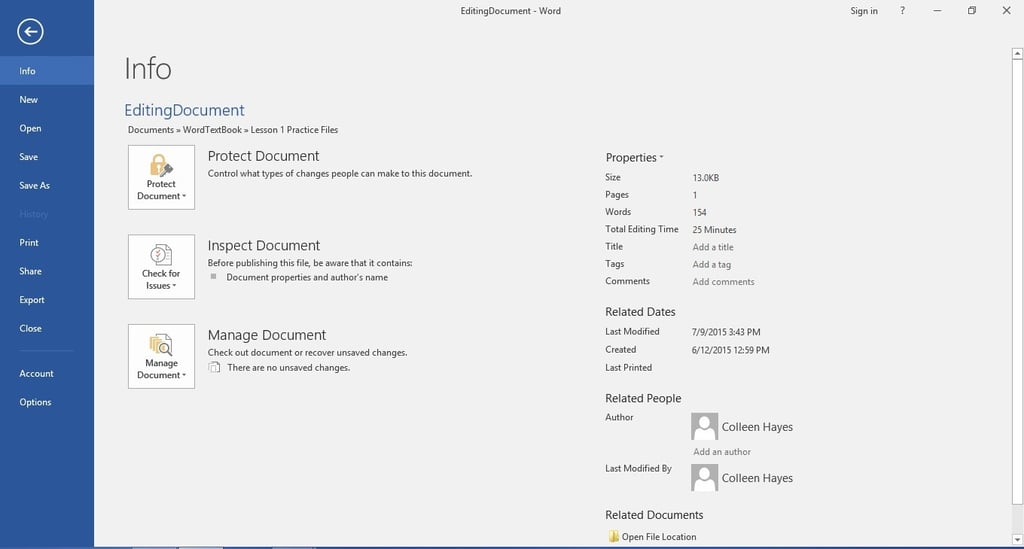
Task: Click the Last Modified By avatar icon
Action: click(705, 478)
